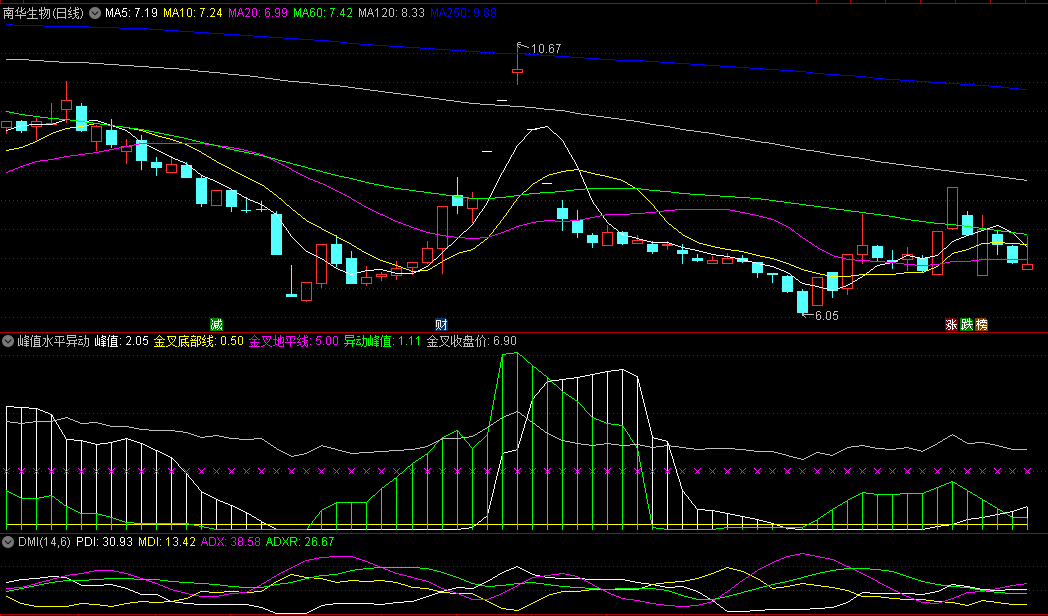Expand the 峰值水平异动 indicator dropdown
This screenshot has width=1048, height=616.
[x=8, y=341]
